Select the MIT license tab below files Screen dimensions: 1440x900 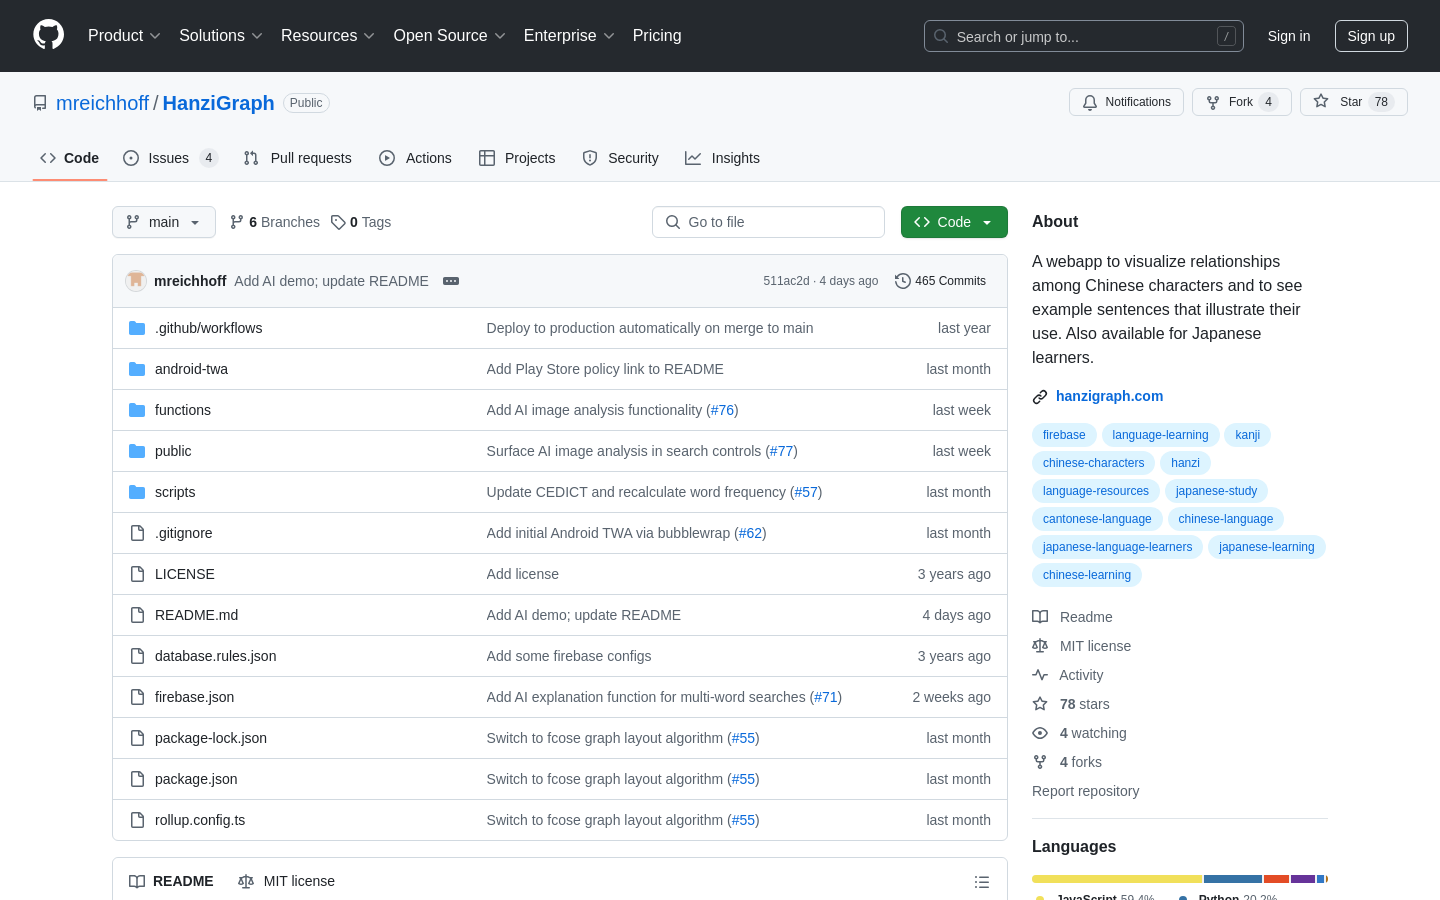click(286, 881)
